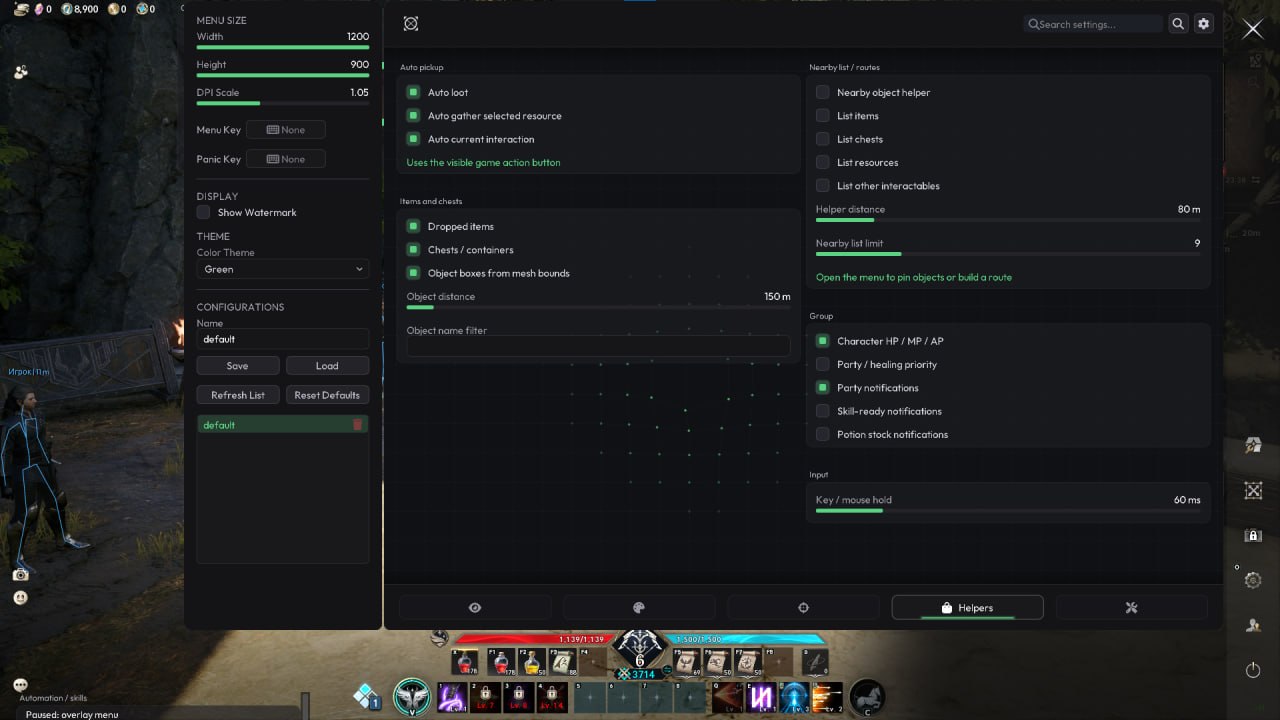This screenshot has width=1280, height=720.
Task: Click the Search settings input field
Action: 1093,24
